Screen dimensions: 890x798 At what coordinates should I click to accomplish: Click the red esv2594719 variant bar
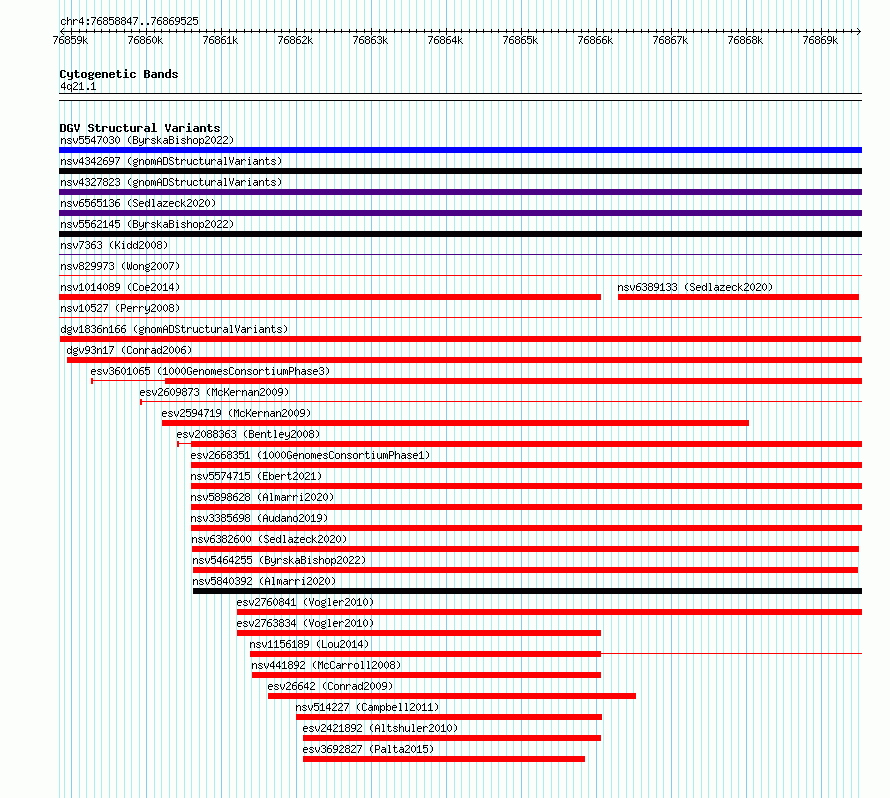tap(455, 423)
